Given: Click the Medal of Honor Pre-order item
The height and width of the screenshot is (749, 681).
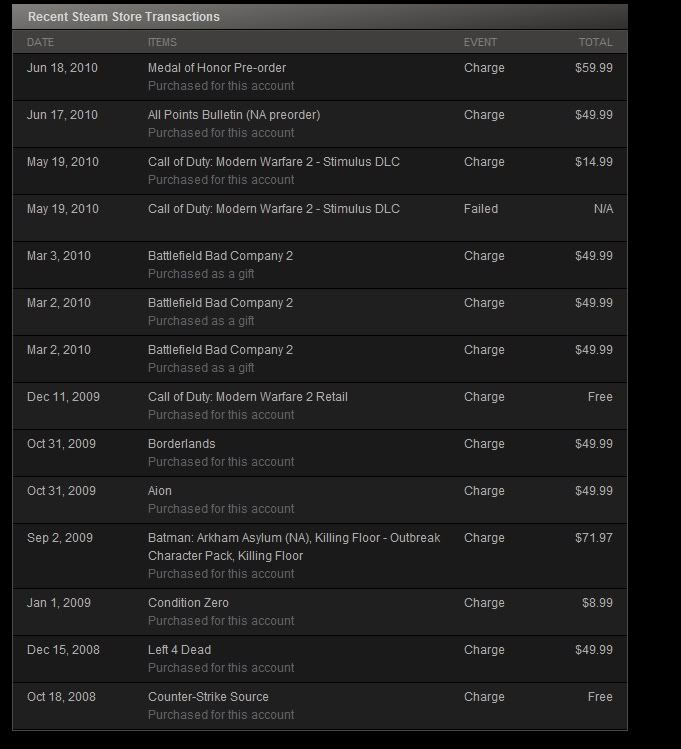Looking at the screenshot, I should coord(217,68).
